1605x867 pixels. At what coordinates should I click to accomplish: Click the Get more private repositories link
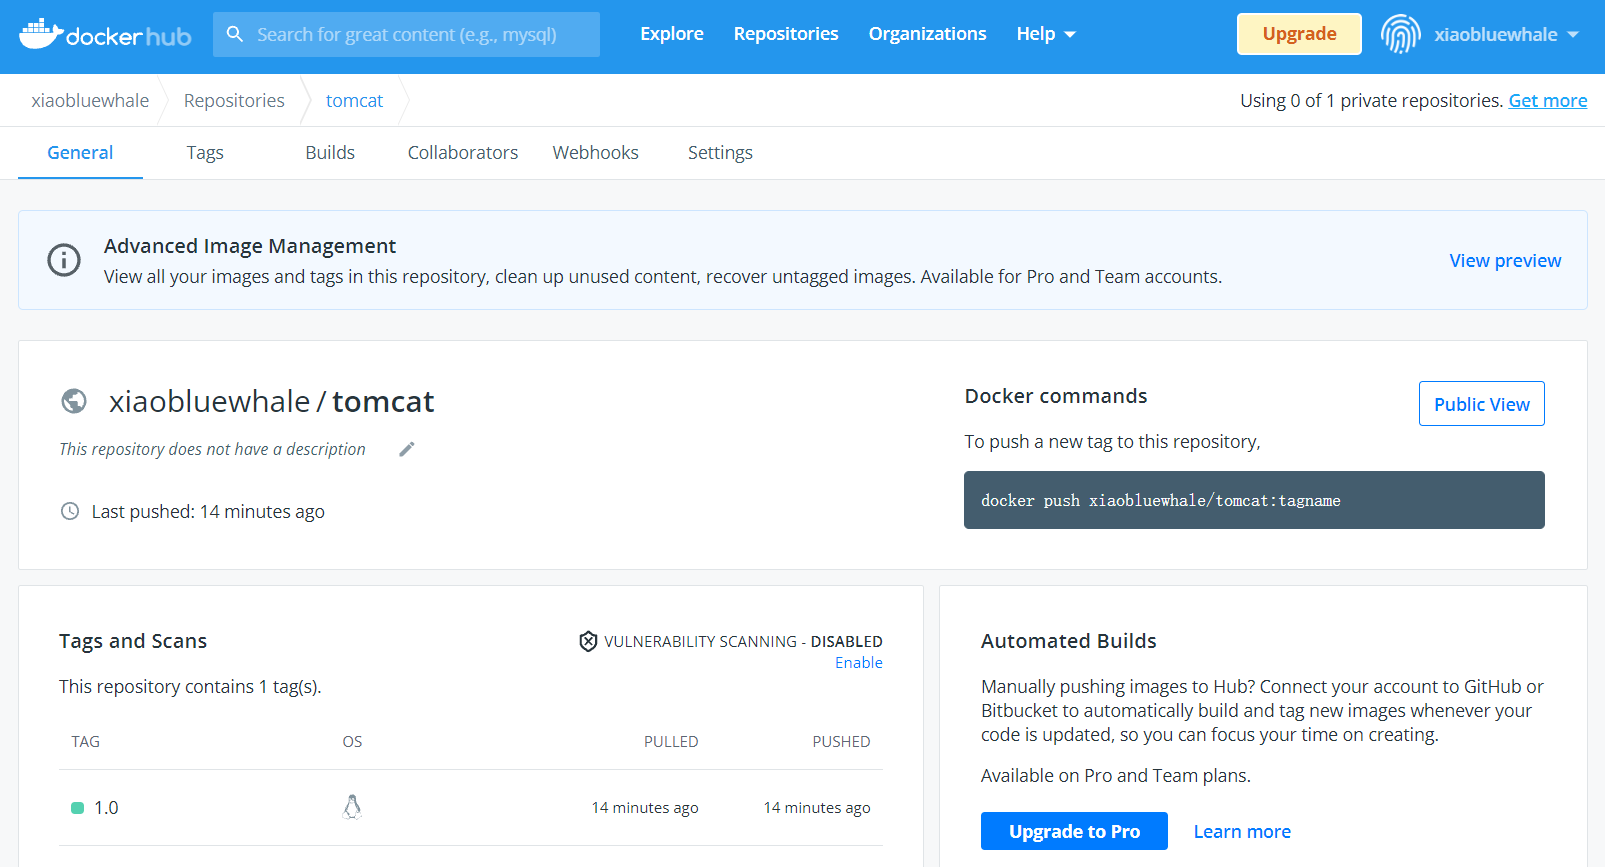[1547, 101]
